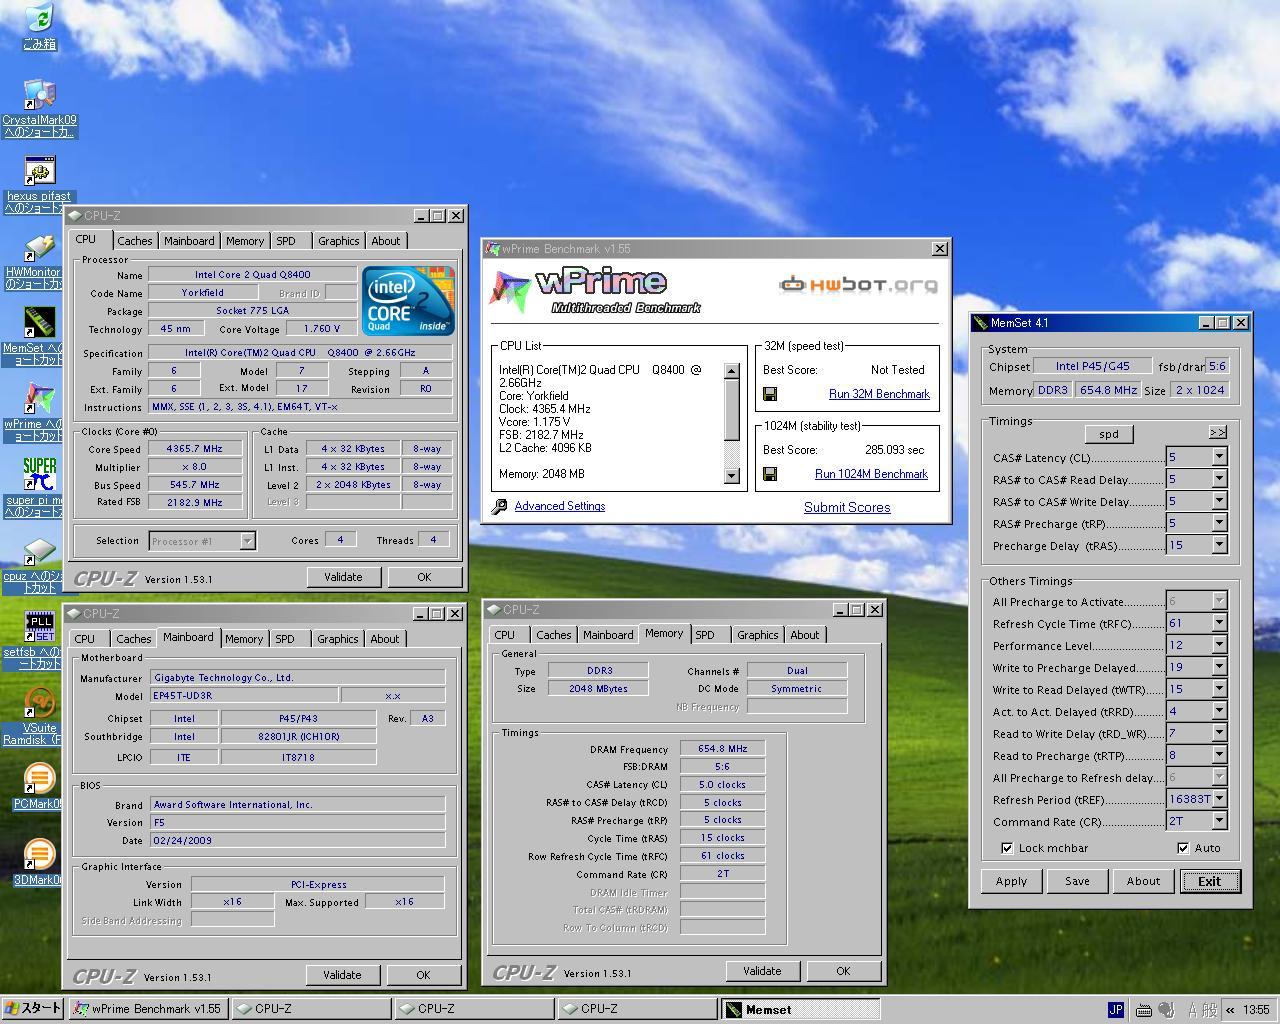1280x1024 pixels.
Task: Open the Start menu button
Action: tap(33, 1009)
